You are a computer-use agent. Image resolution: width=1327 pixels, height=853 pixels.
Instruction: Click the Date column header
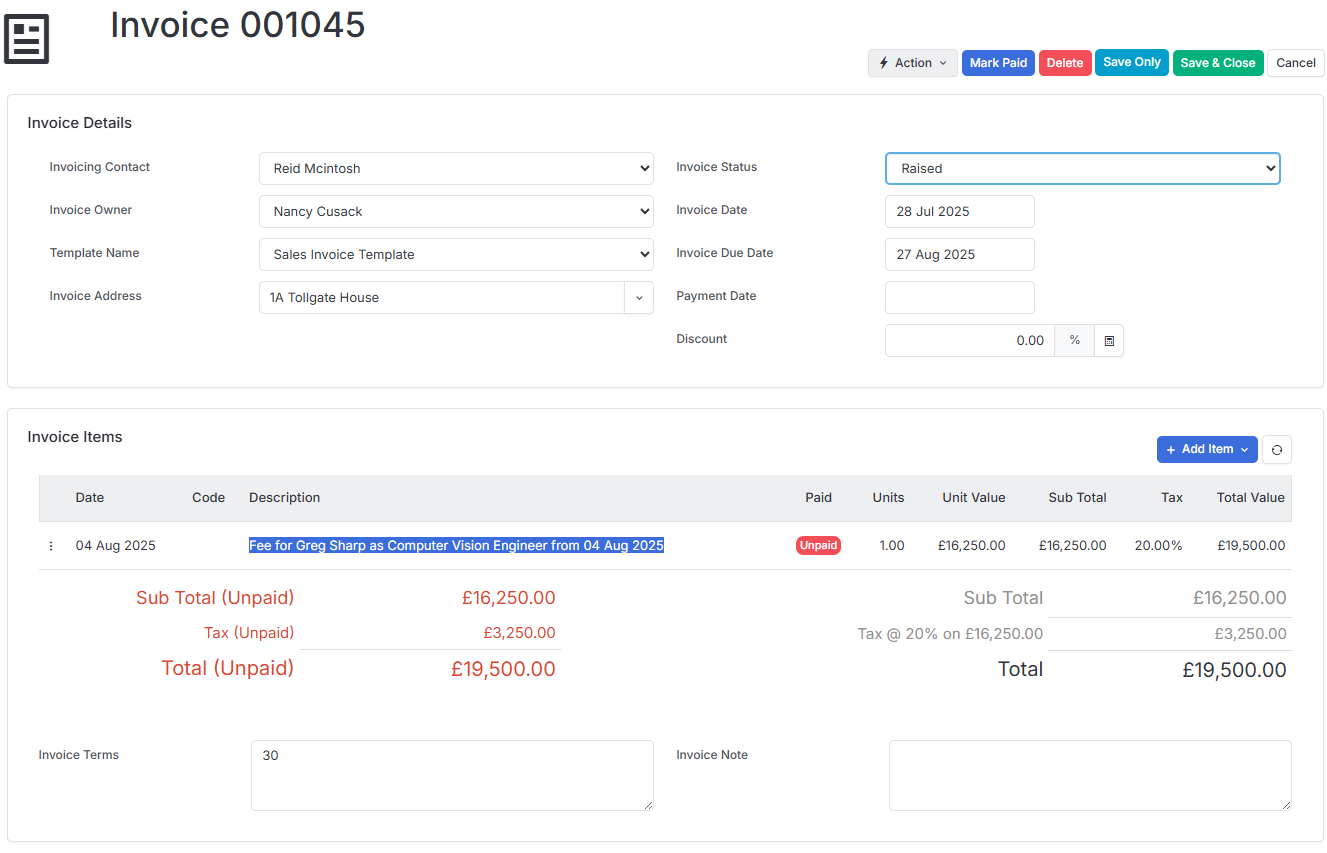coord(90,498)
